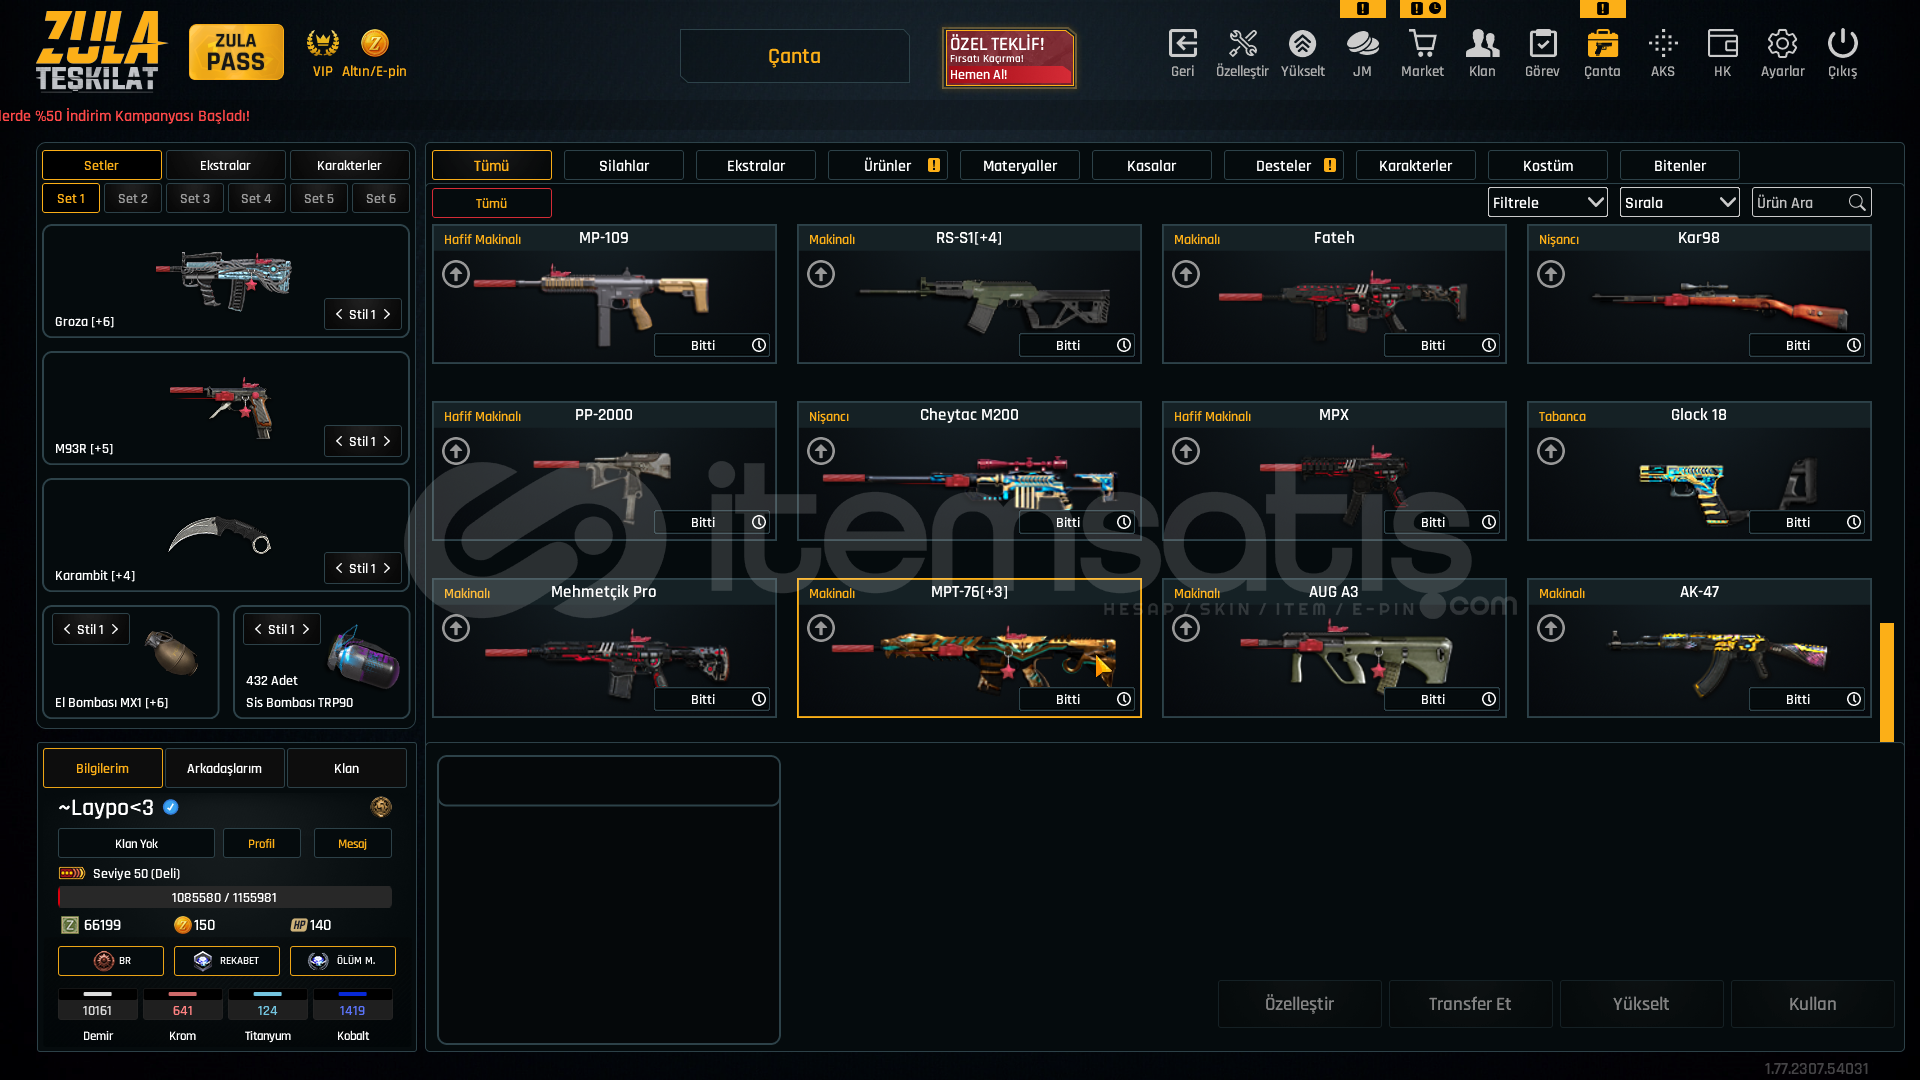
Task: Open the Filtrele dropdown
Action: (x=1548, y=203)
